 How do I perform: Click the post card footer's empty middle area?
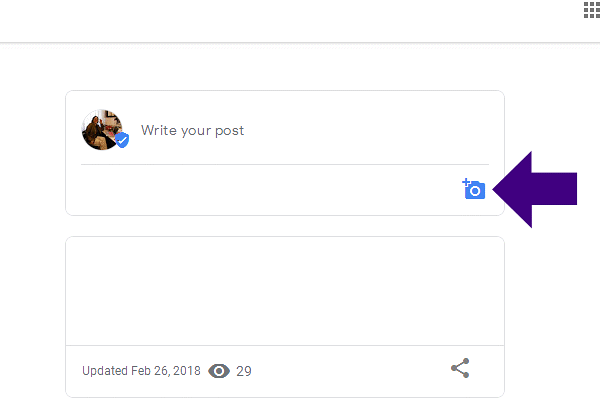click(x=350, y=371)
